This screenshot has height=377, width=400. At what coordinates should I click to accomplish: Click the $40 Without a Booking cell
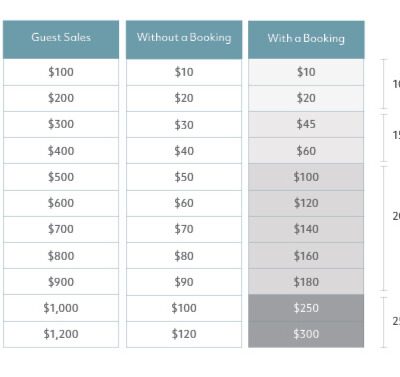click(184, 151)
